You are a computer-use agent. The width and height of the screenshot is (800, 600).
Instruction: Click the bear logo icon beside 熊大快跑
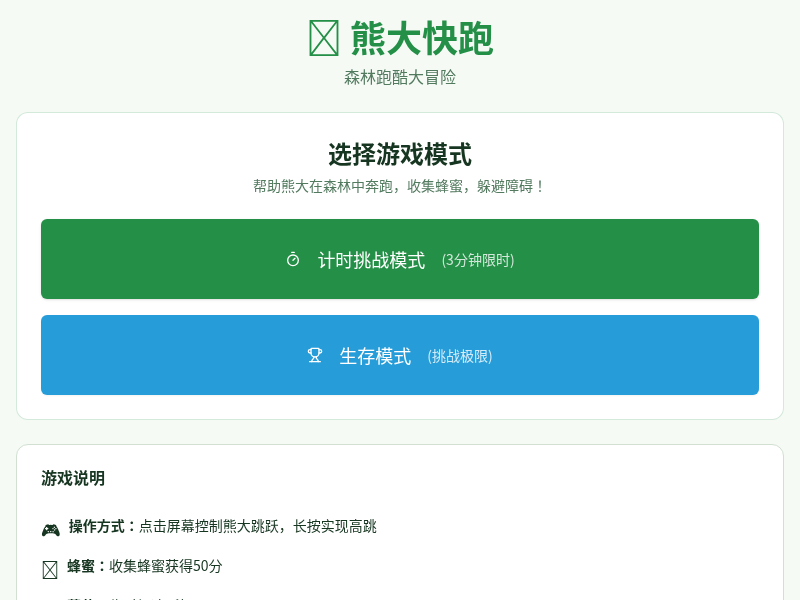(324, 39)
